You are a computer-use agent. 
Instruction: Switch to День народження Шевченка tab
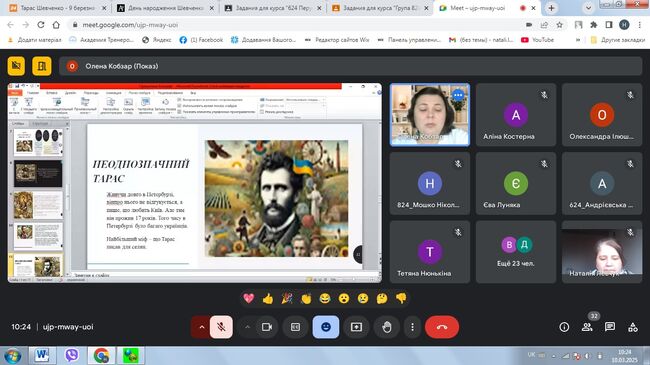165,8
